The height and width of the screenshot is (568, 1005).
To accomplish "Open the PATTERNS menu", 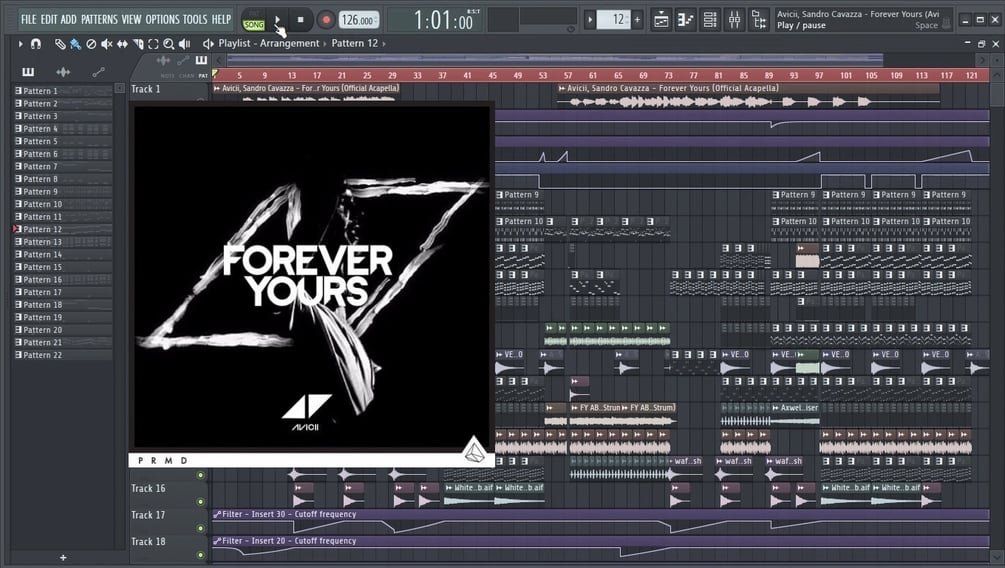I will (99, 19).
